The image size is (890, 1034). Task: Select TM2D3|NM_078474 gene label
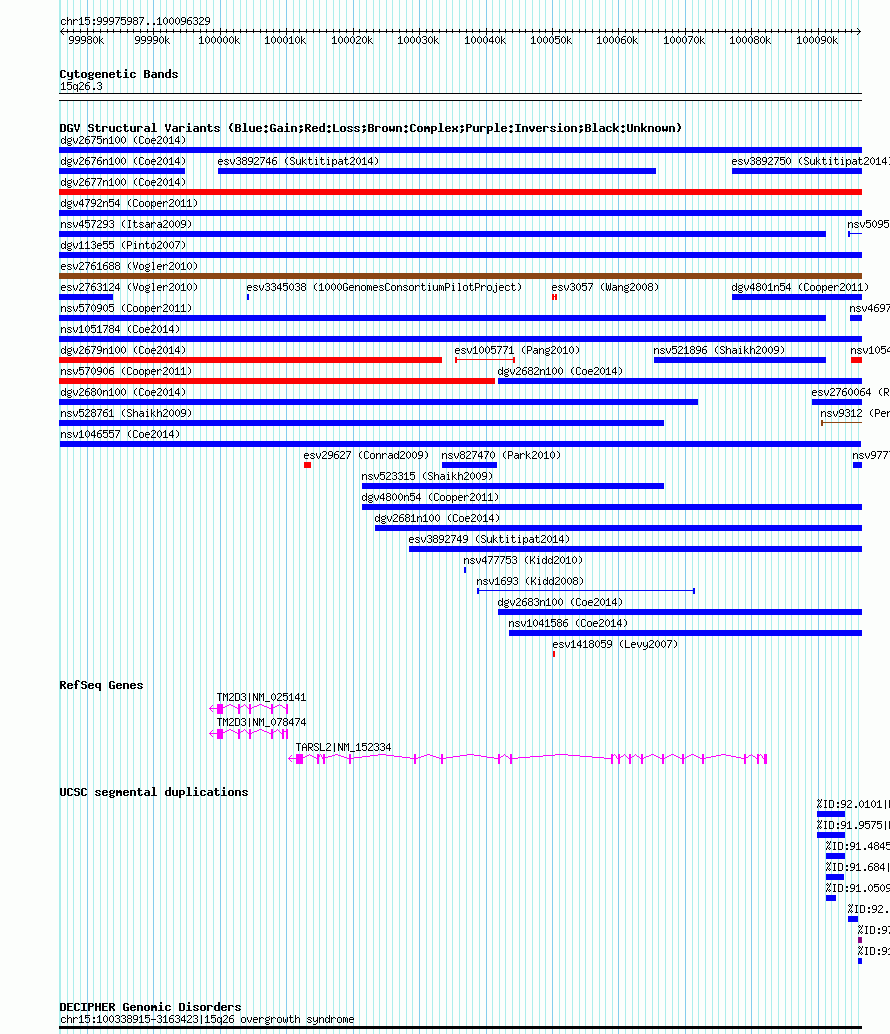pos(261,723)
